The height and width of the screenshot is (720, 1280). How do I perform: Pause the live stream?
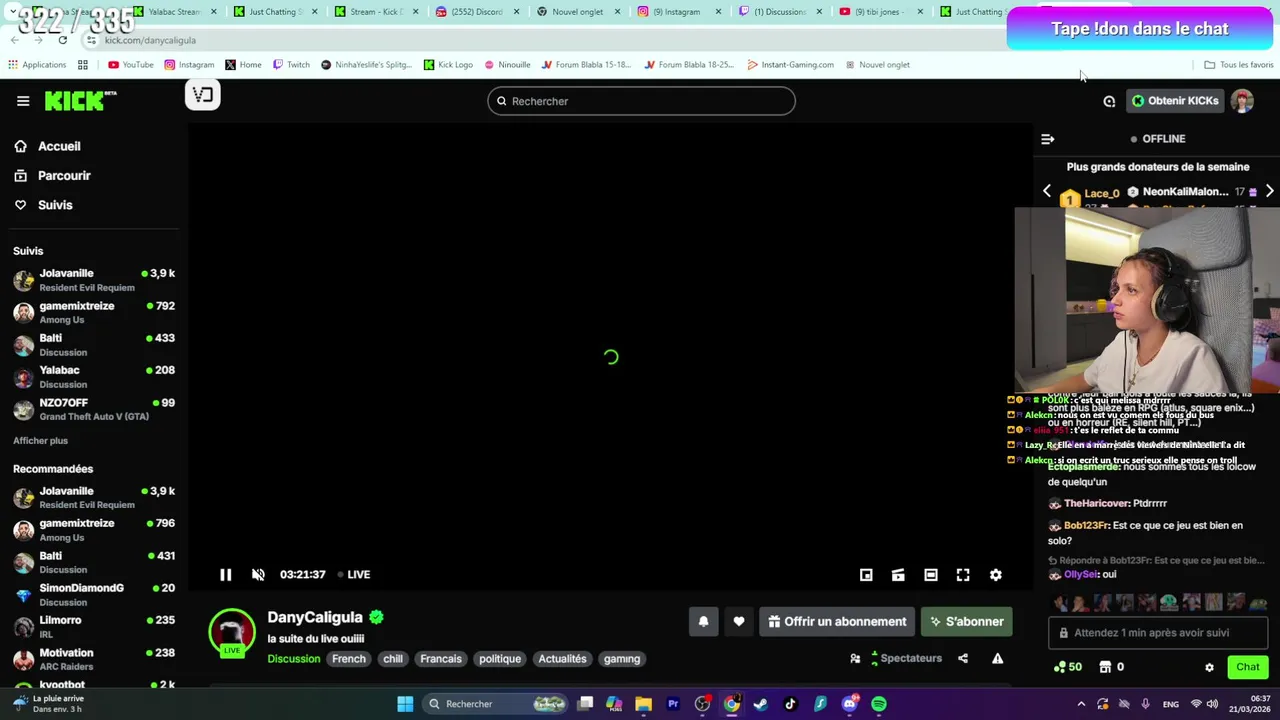(225, 575)
